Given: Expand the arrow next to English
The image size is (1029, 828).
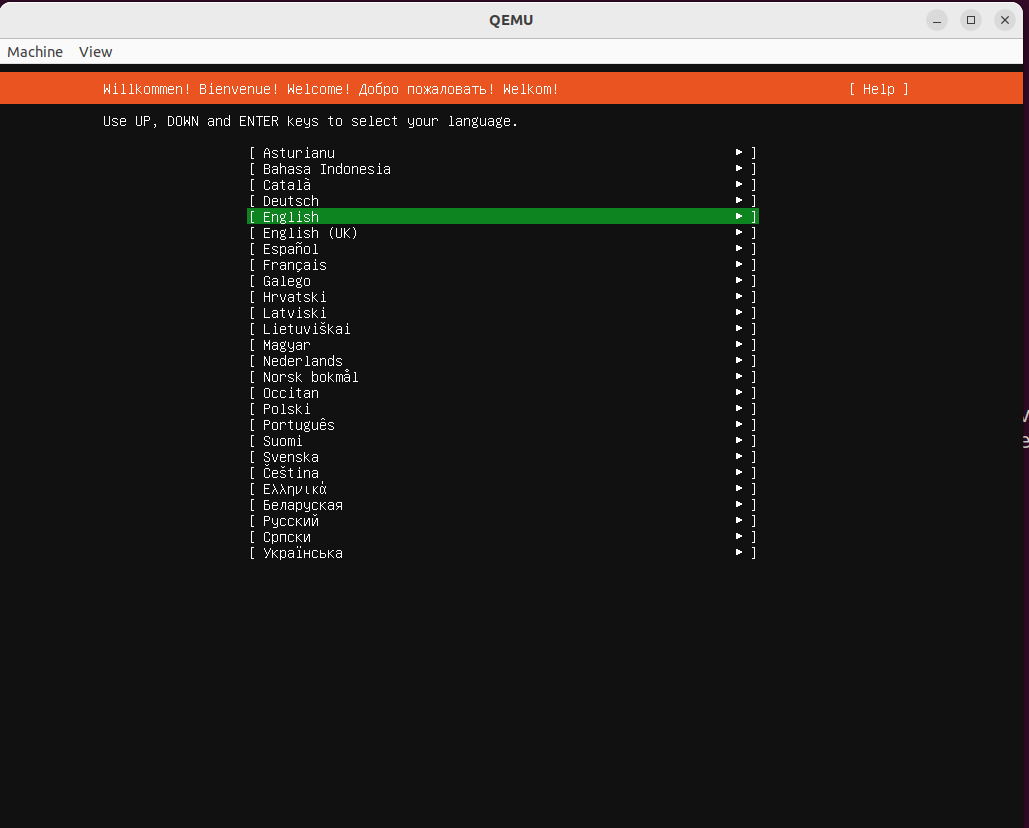Looking at the screenshot, I should point(739,216).
